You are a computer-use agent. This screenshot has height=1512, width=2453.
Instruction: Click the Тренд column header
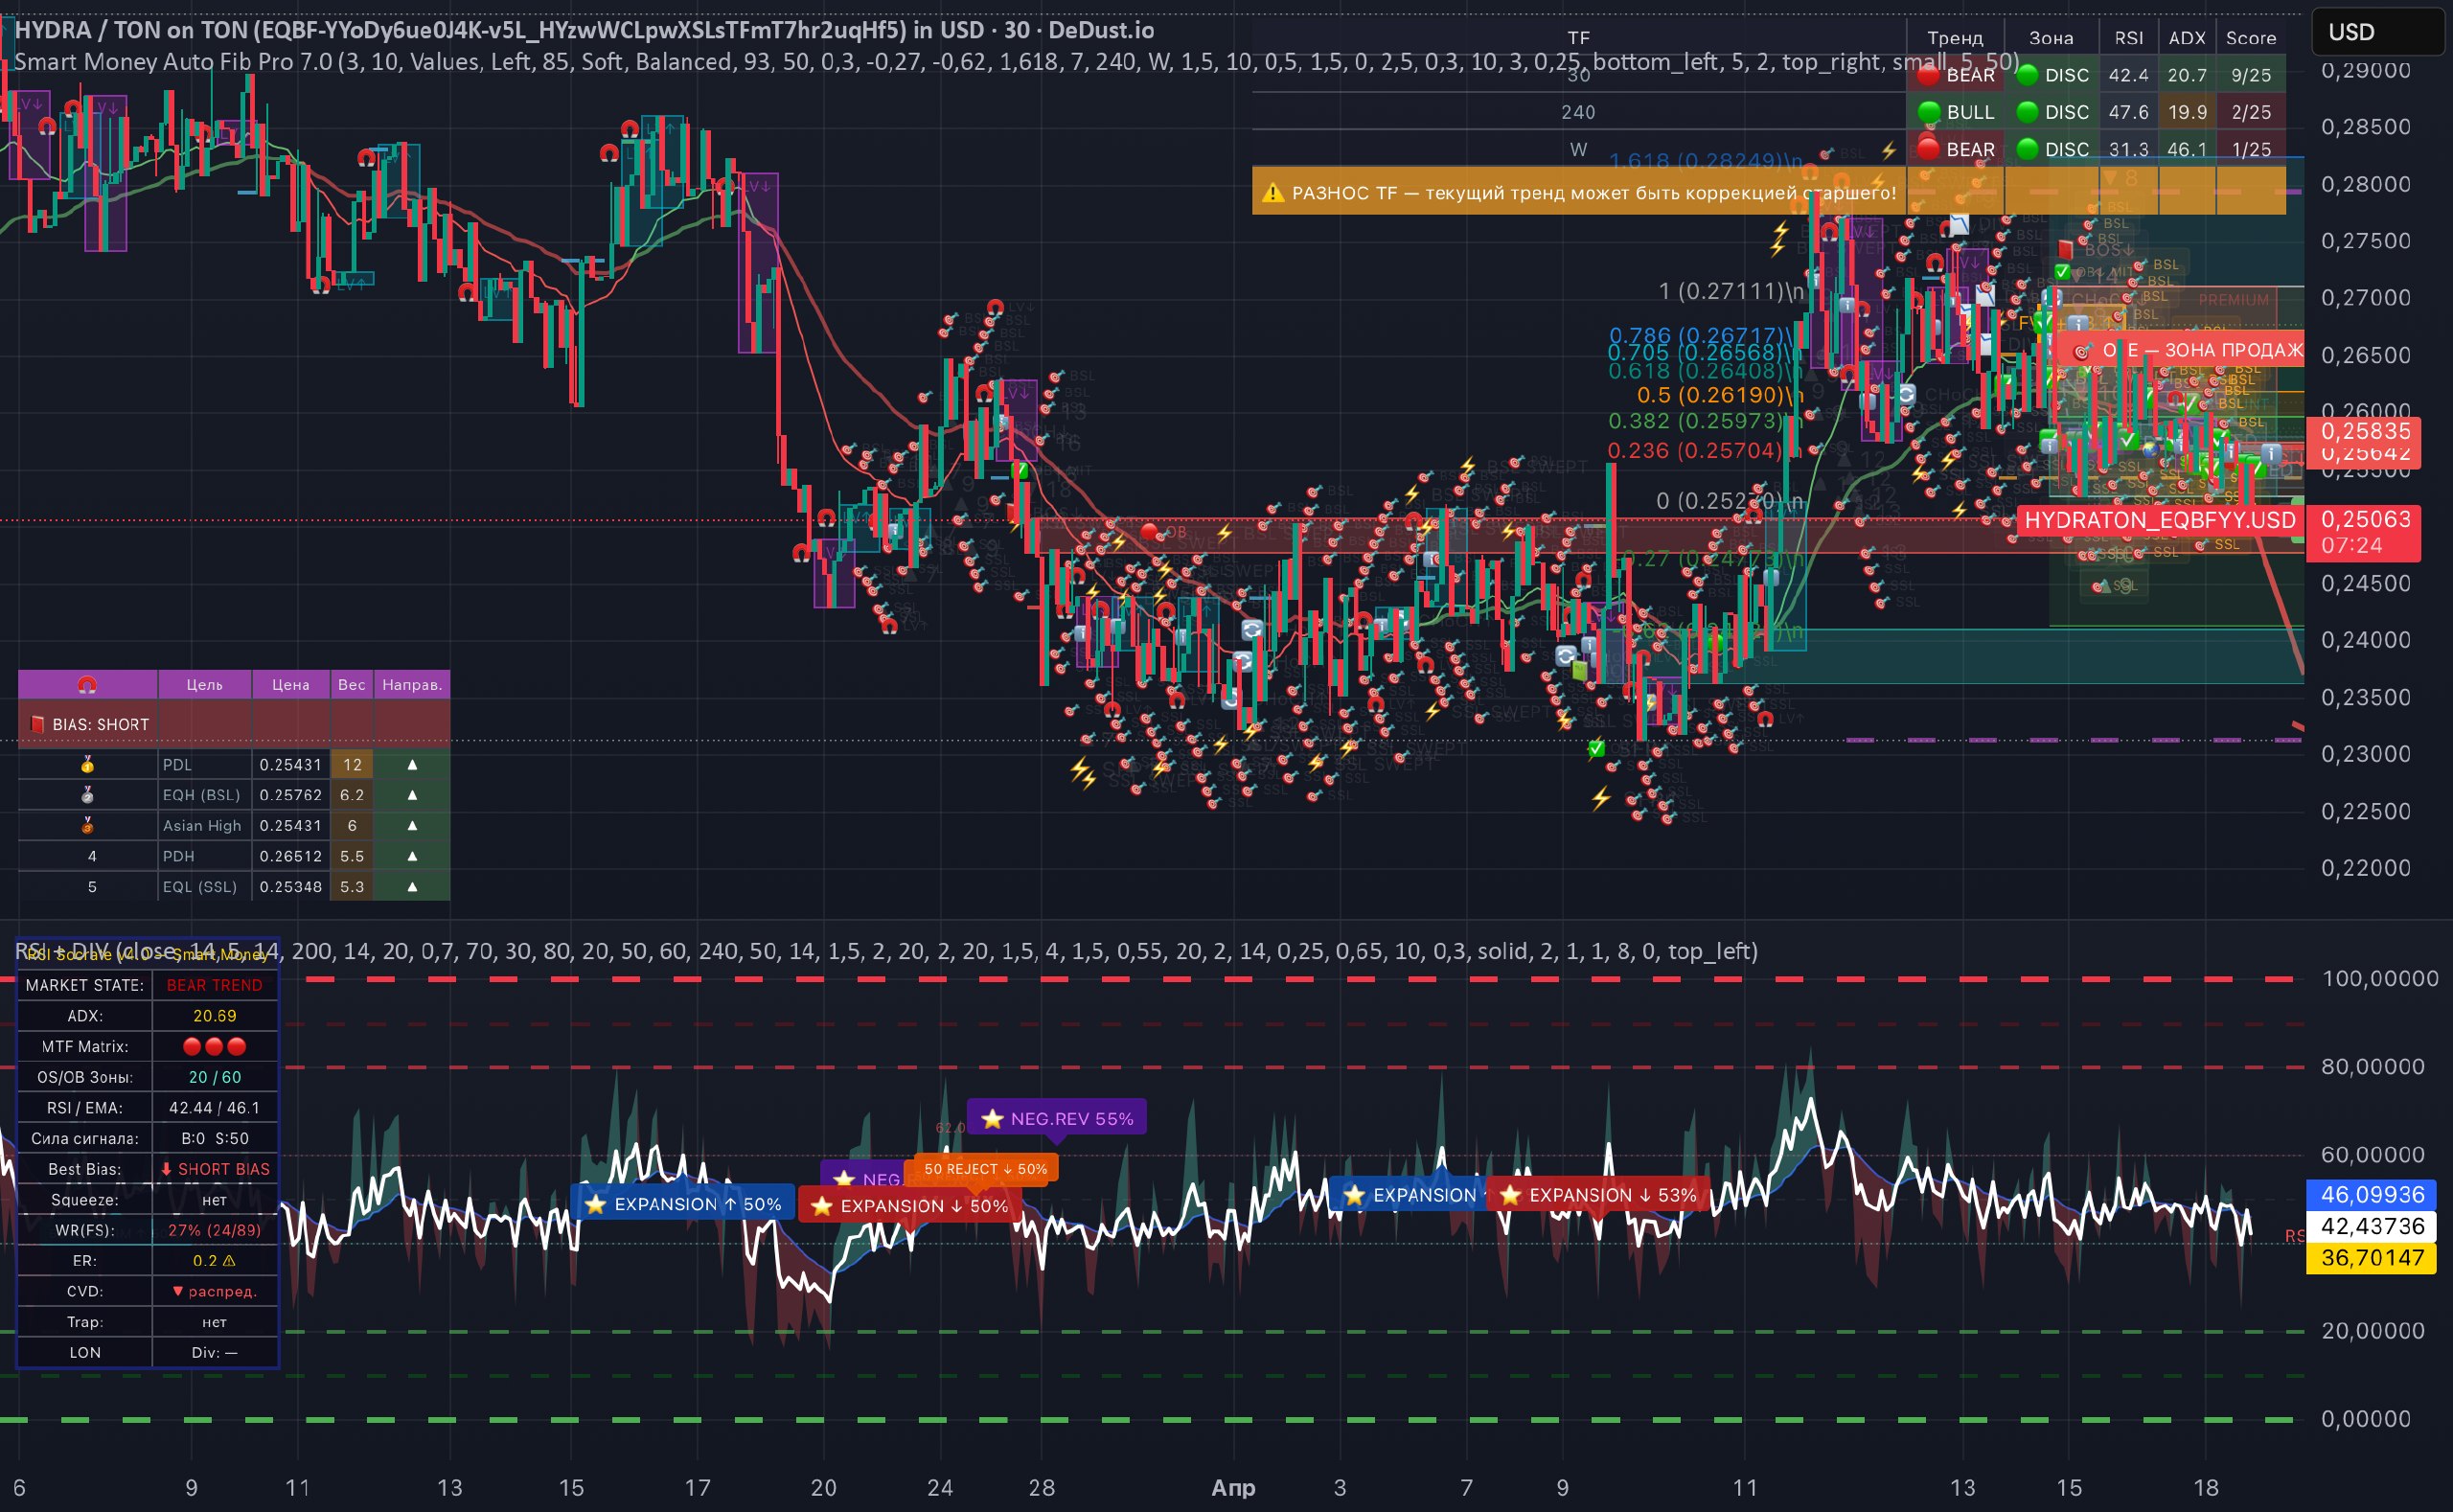pos(1955,38)
